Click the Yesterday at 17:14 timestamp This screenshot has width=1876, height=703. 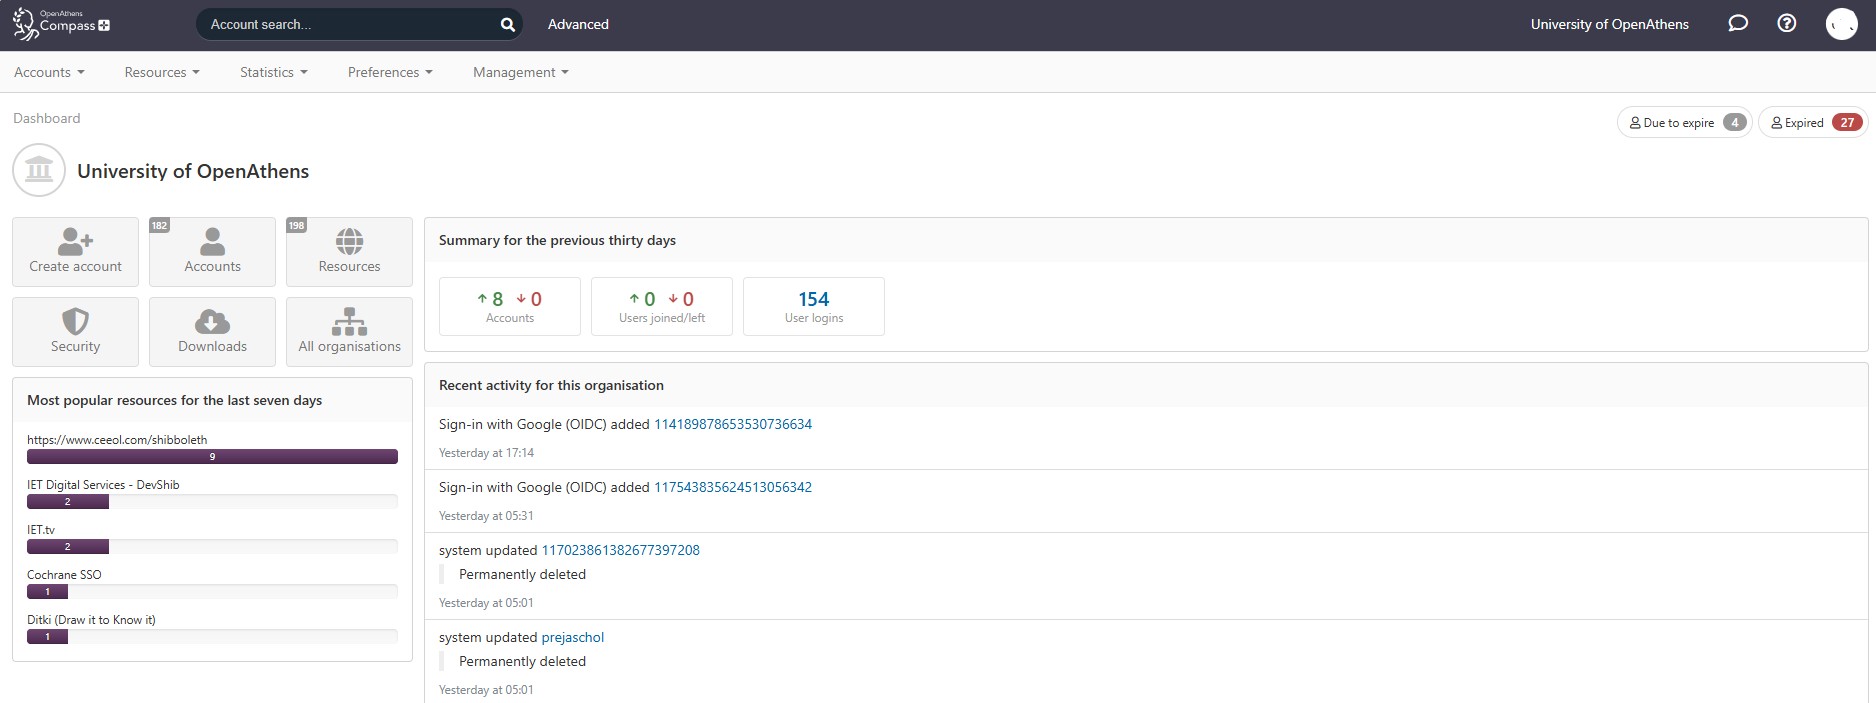point(486,453)
